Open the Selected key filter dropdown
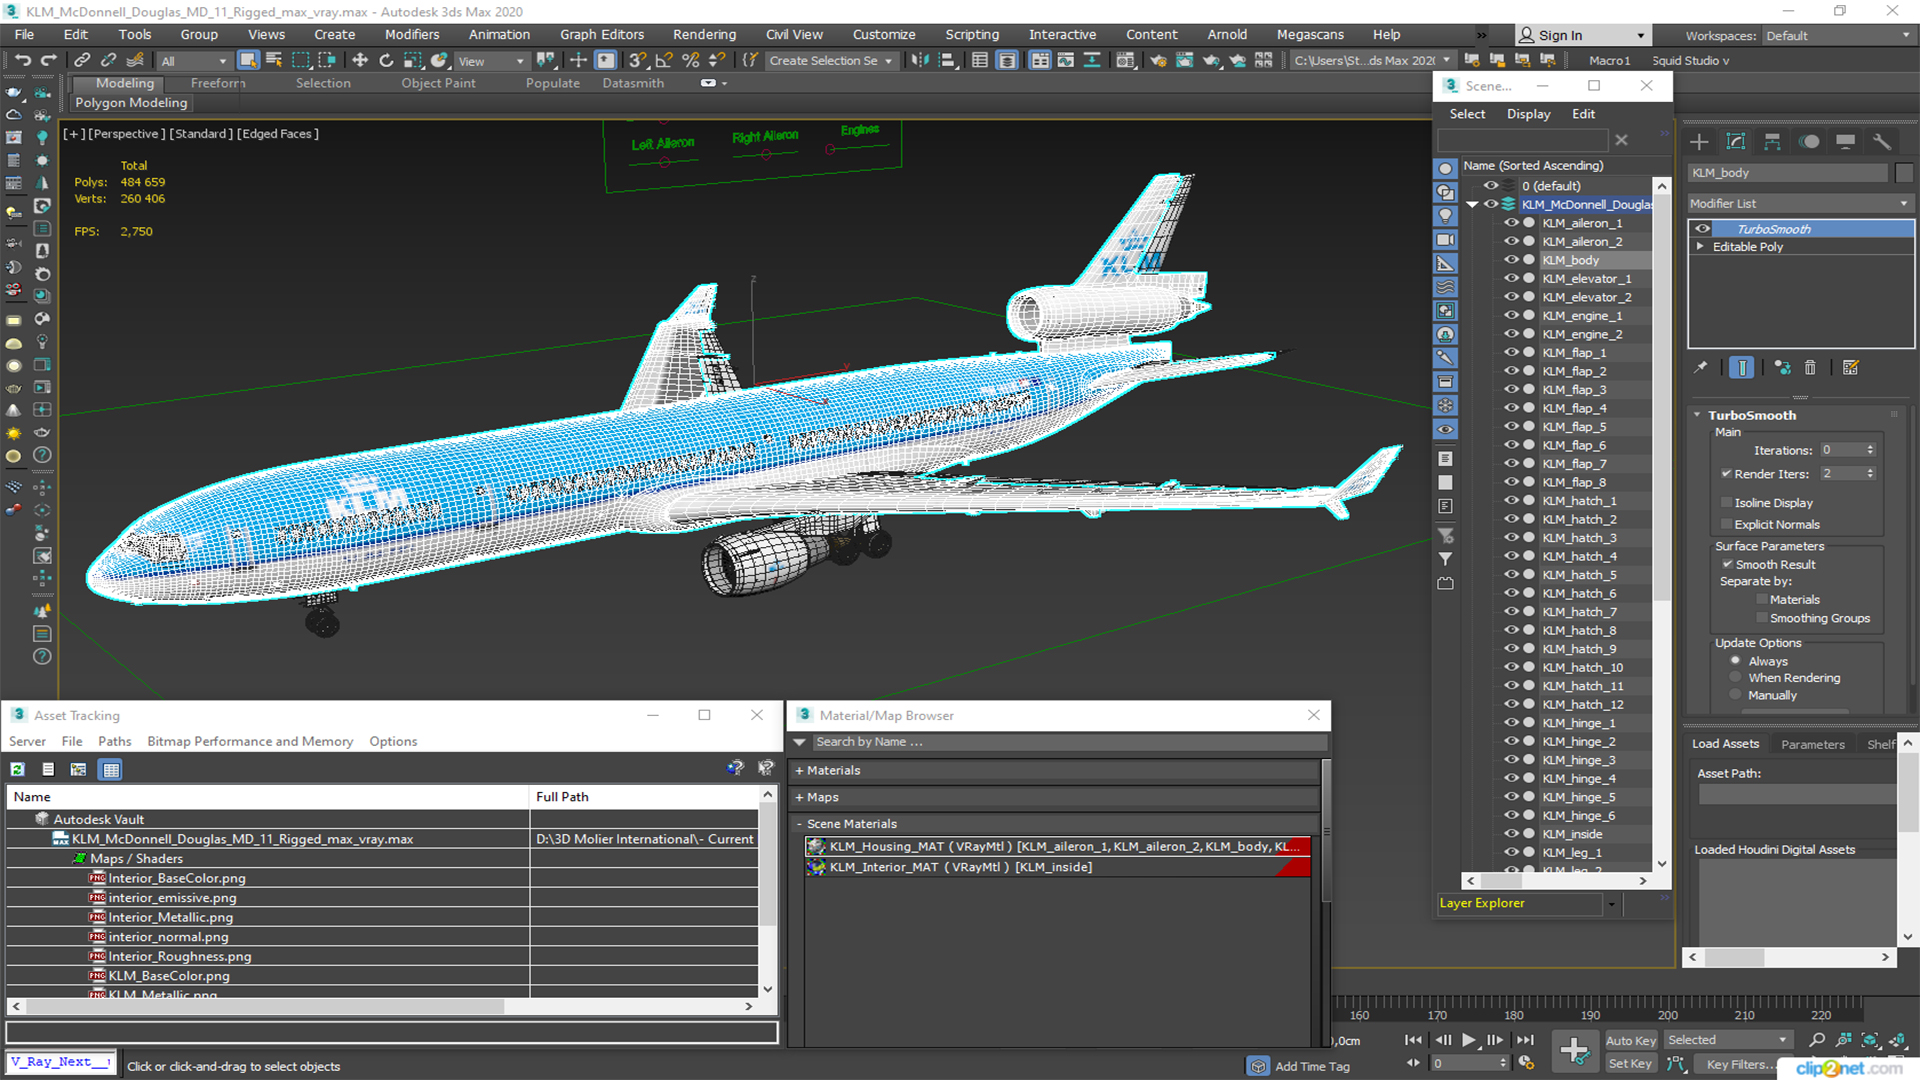 coord(1728,1040)
